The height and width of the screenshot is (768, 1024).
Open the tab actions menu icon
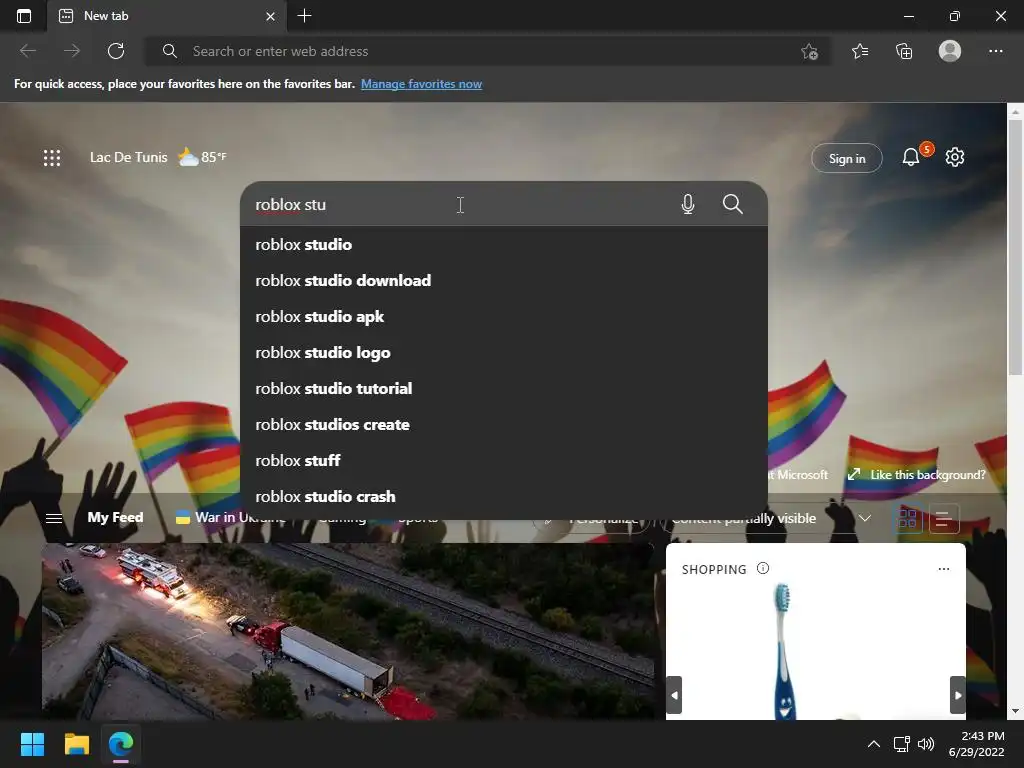[24, 16]
